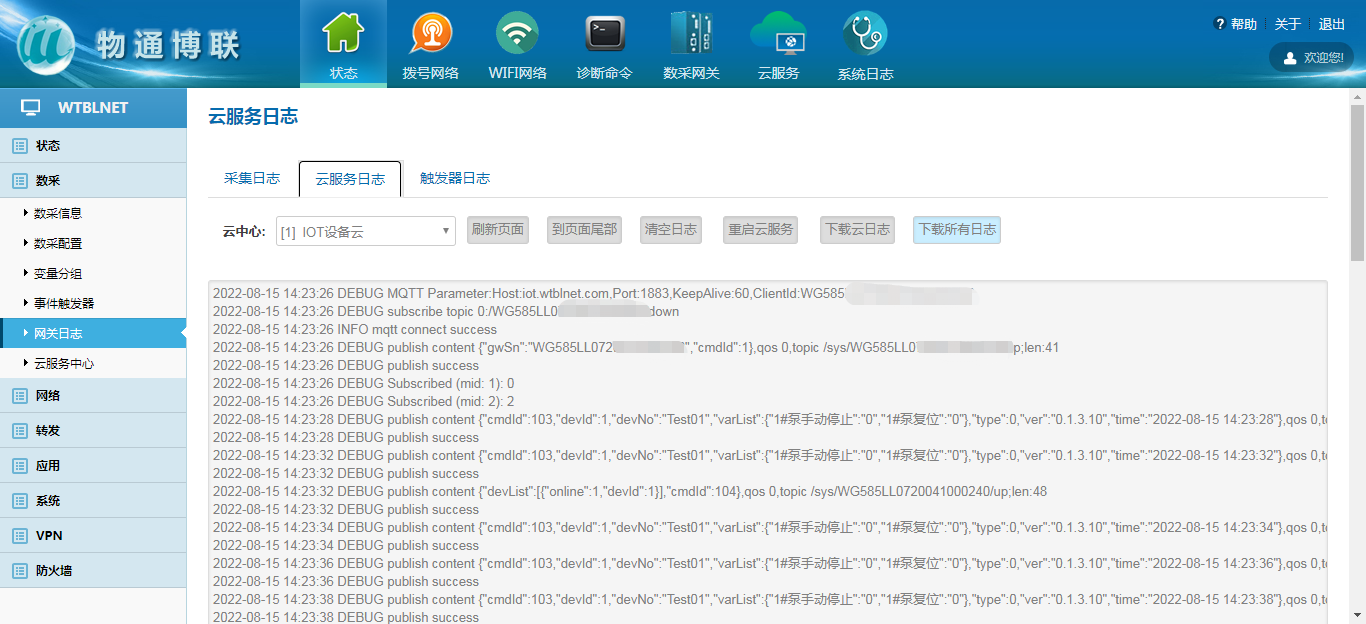
Task: Switch to the 触发器日志 tab
Action: point(454,179)
